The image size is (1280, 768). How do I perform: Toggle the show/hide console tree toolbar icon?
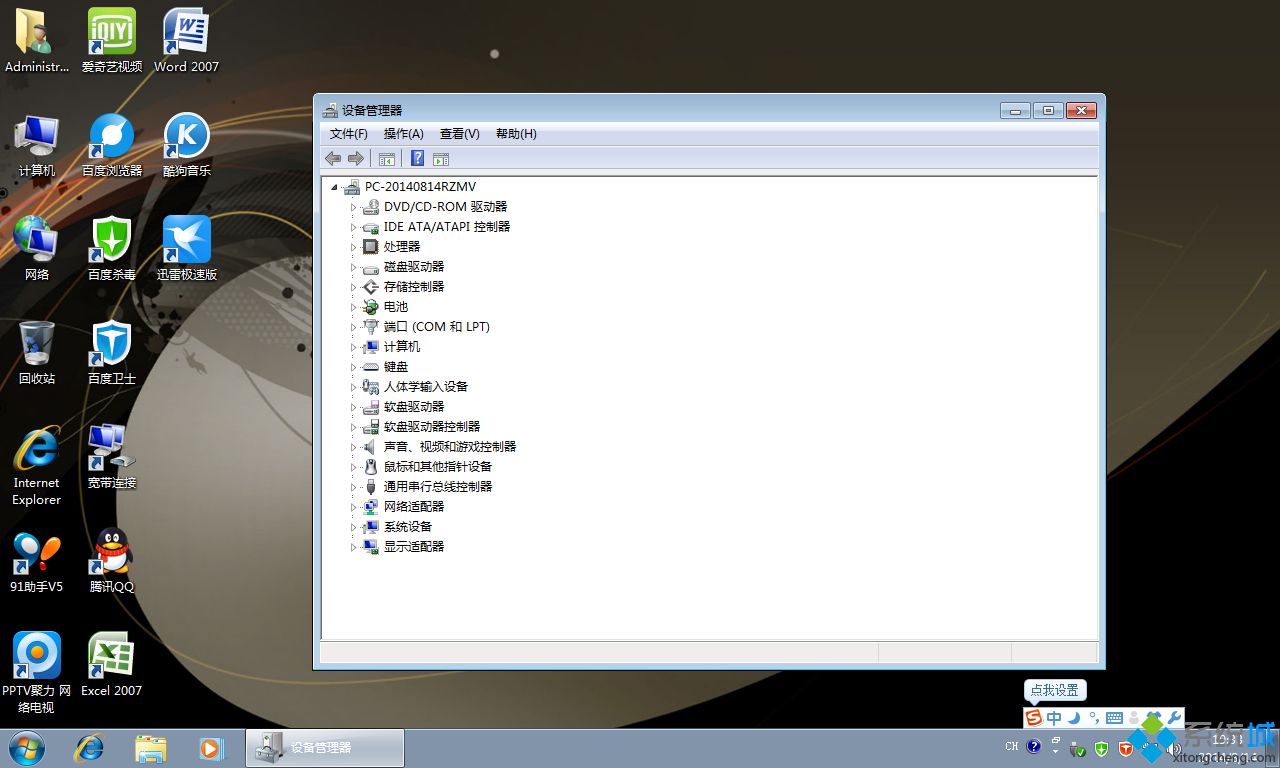click(x=387, y=158)
